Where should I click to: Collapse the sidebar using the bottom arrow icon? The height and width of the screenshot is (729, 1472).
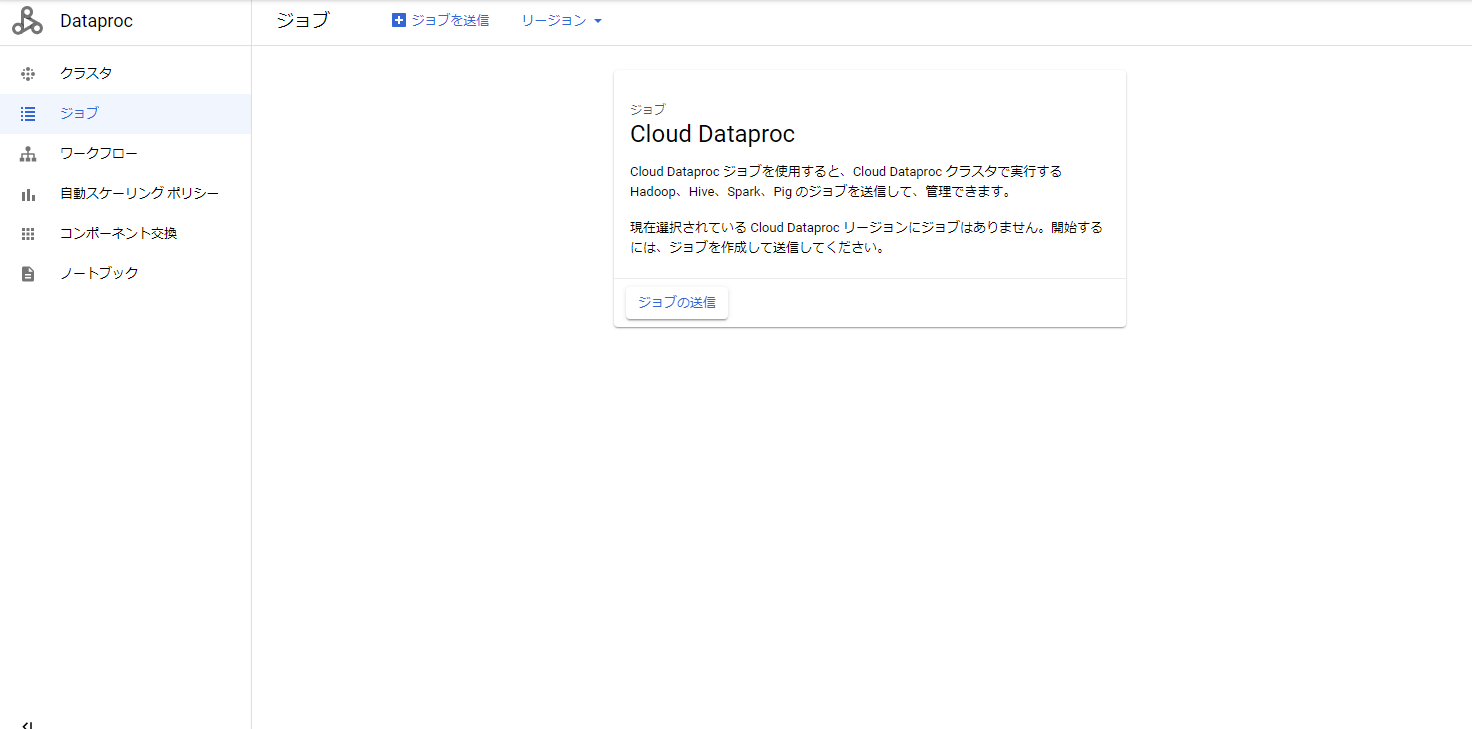pos(28,724)
